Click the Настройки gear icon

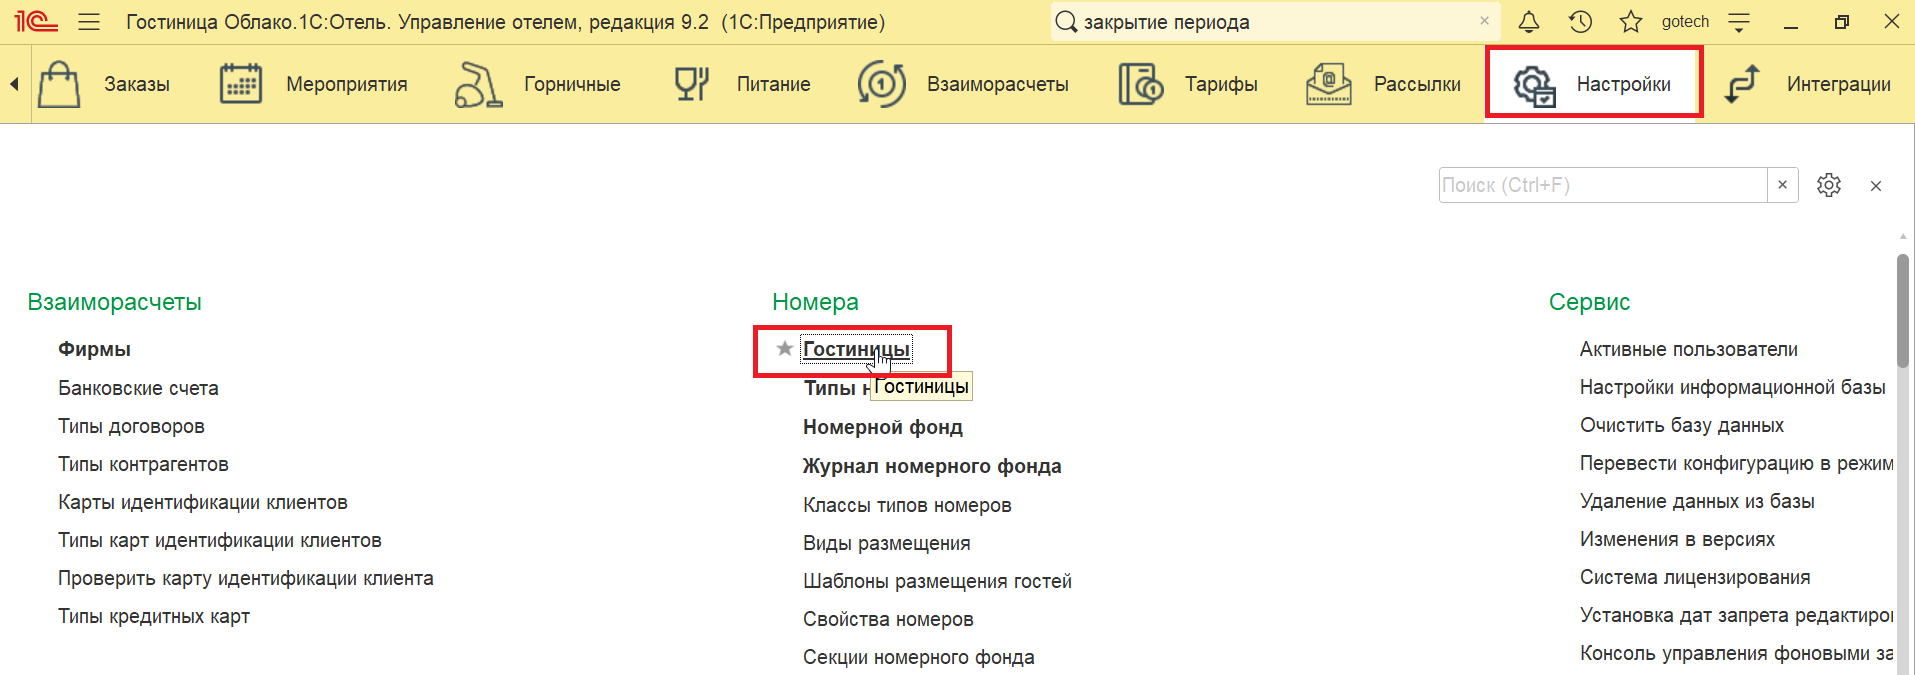pos(1534,85)
